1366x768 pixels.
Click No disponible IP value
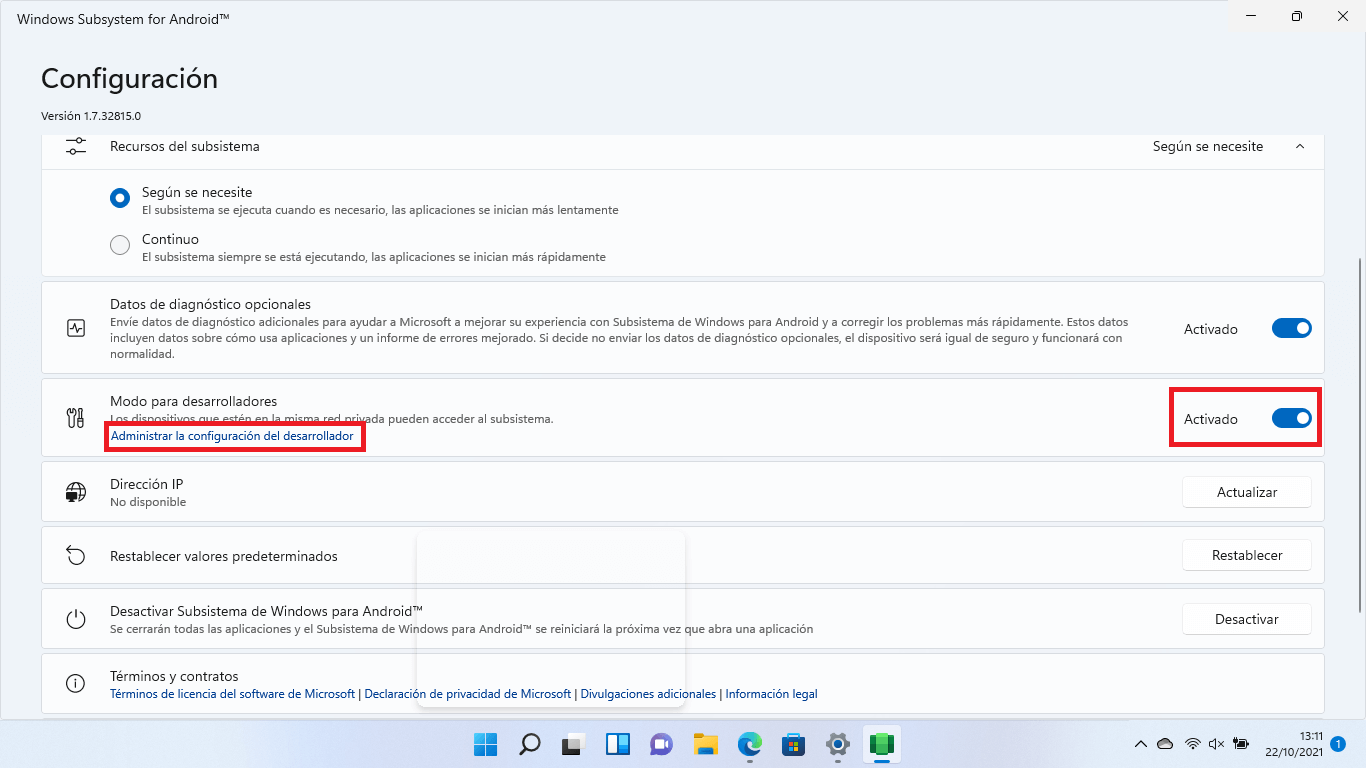pyautogui.click(x=148, y=502)
